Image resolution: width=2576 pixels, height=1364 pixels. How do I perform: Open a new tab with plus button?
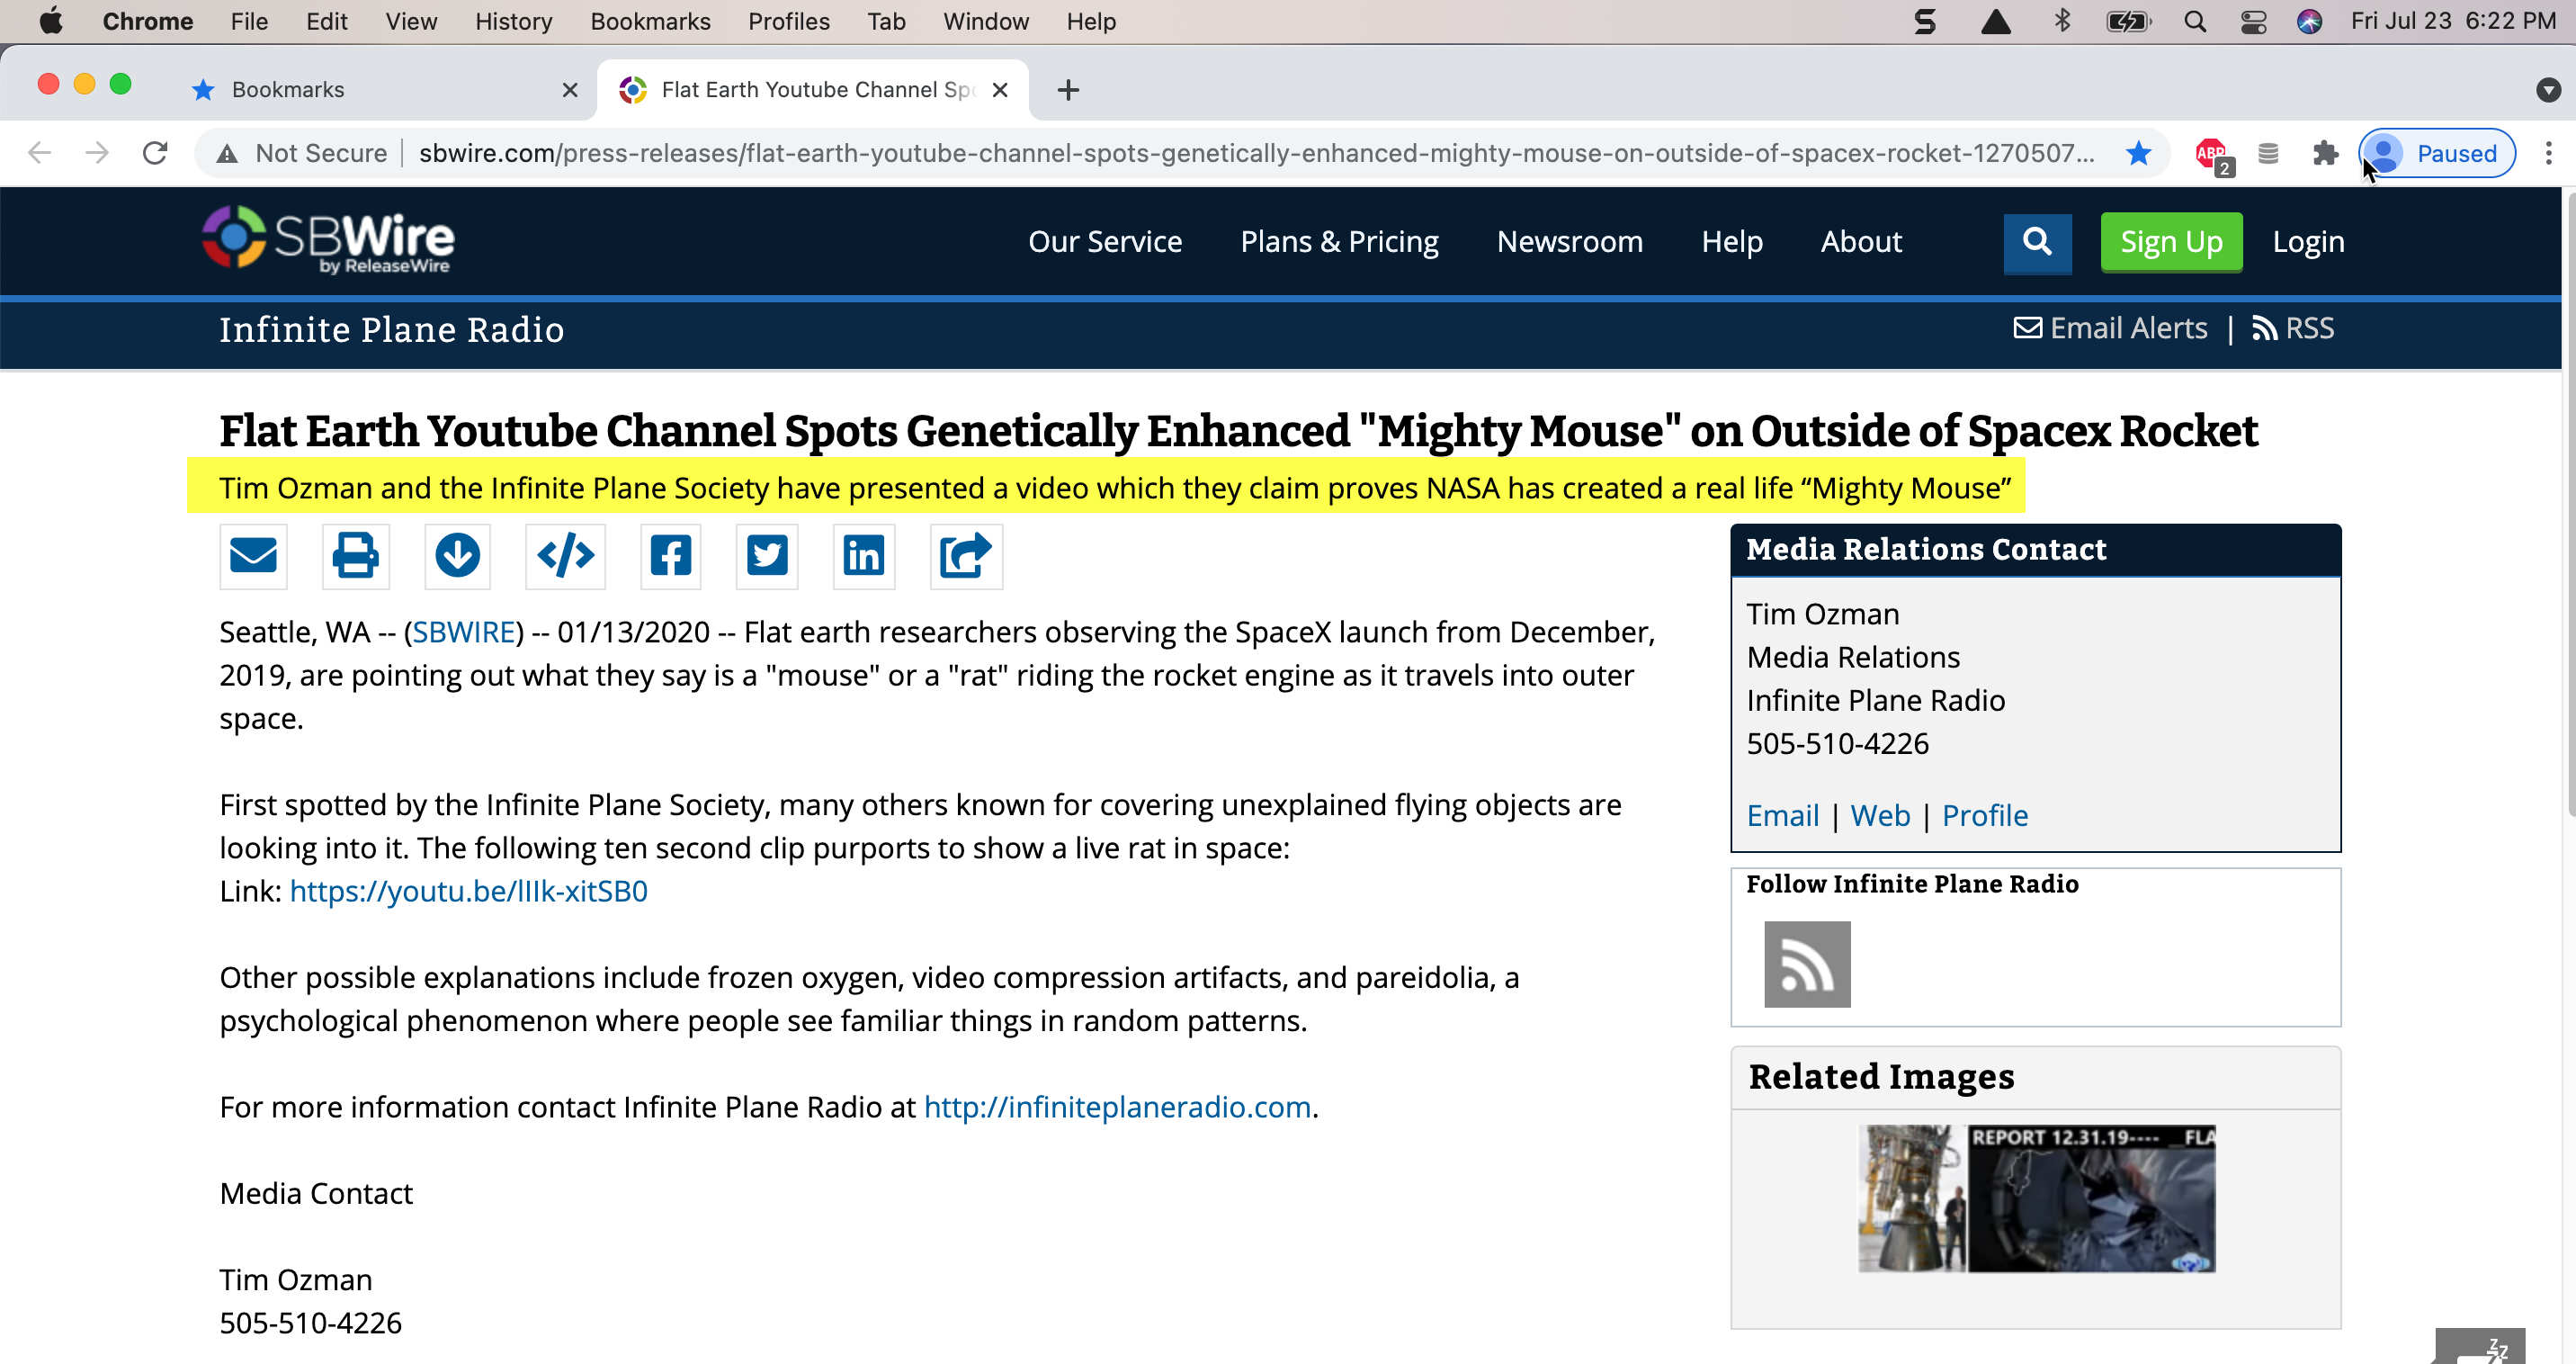(x=1068, y=90)
